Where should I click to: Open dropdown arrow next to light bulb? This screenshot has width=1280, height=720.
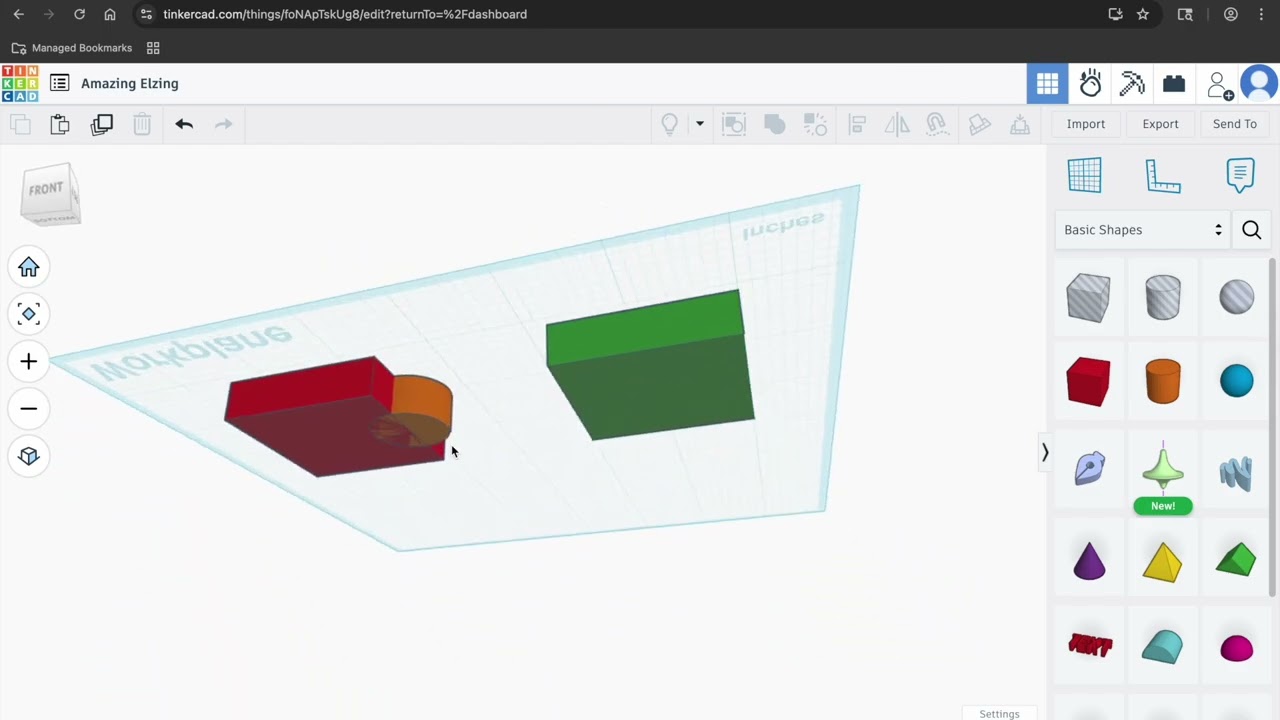coord(700,124)
